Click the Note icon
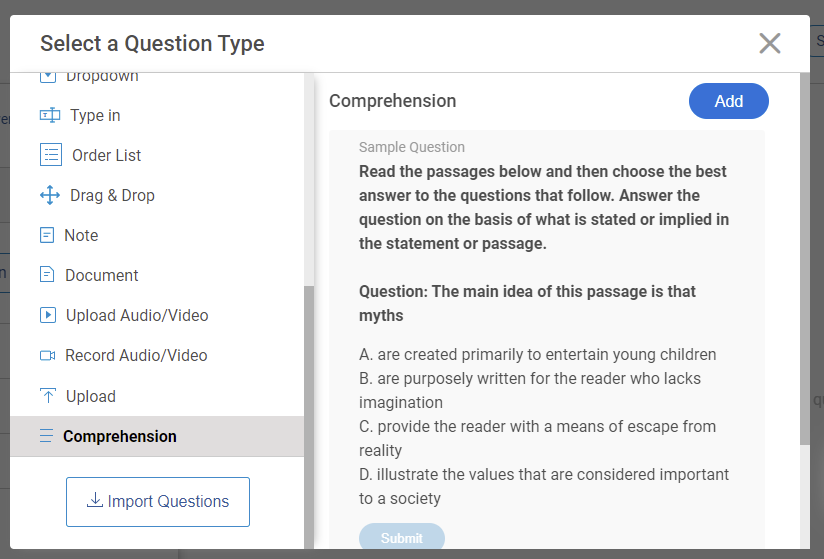Viewport: 824px width, 559px height. (47, 235)
